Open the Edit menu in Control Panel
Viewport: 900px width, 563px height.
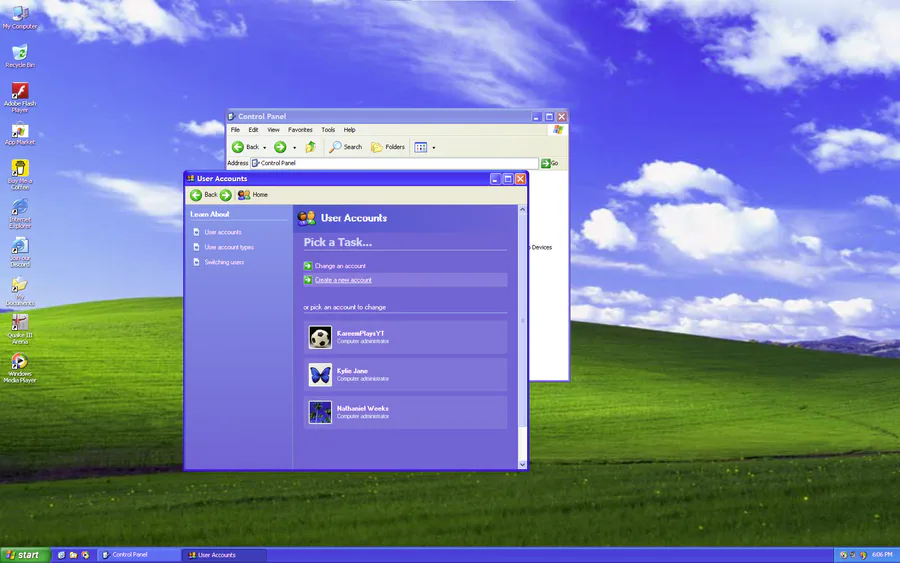(253, 130)
